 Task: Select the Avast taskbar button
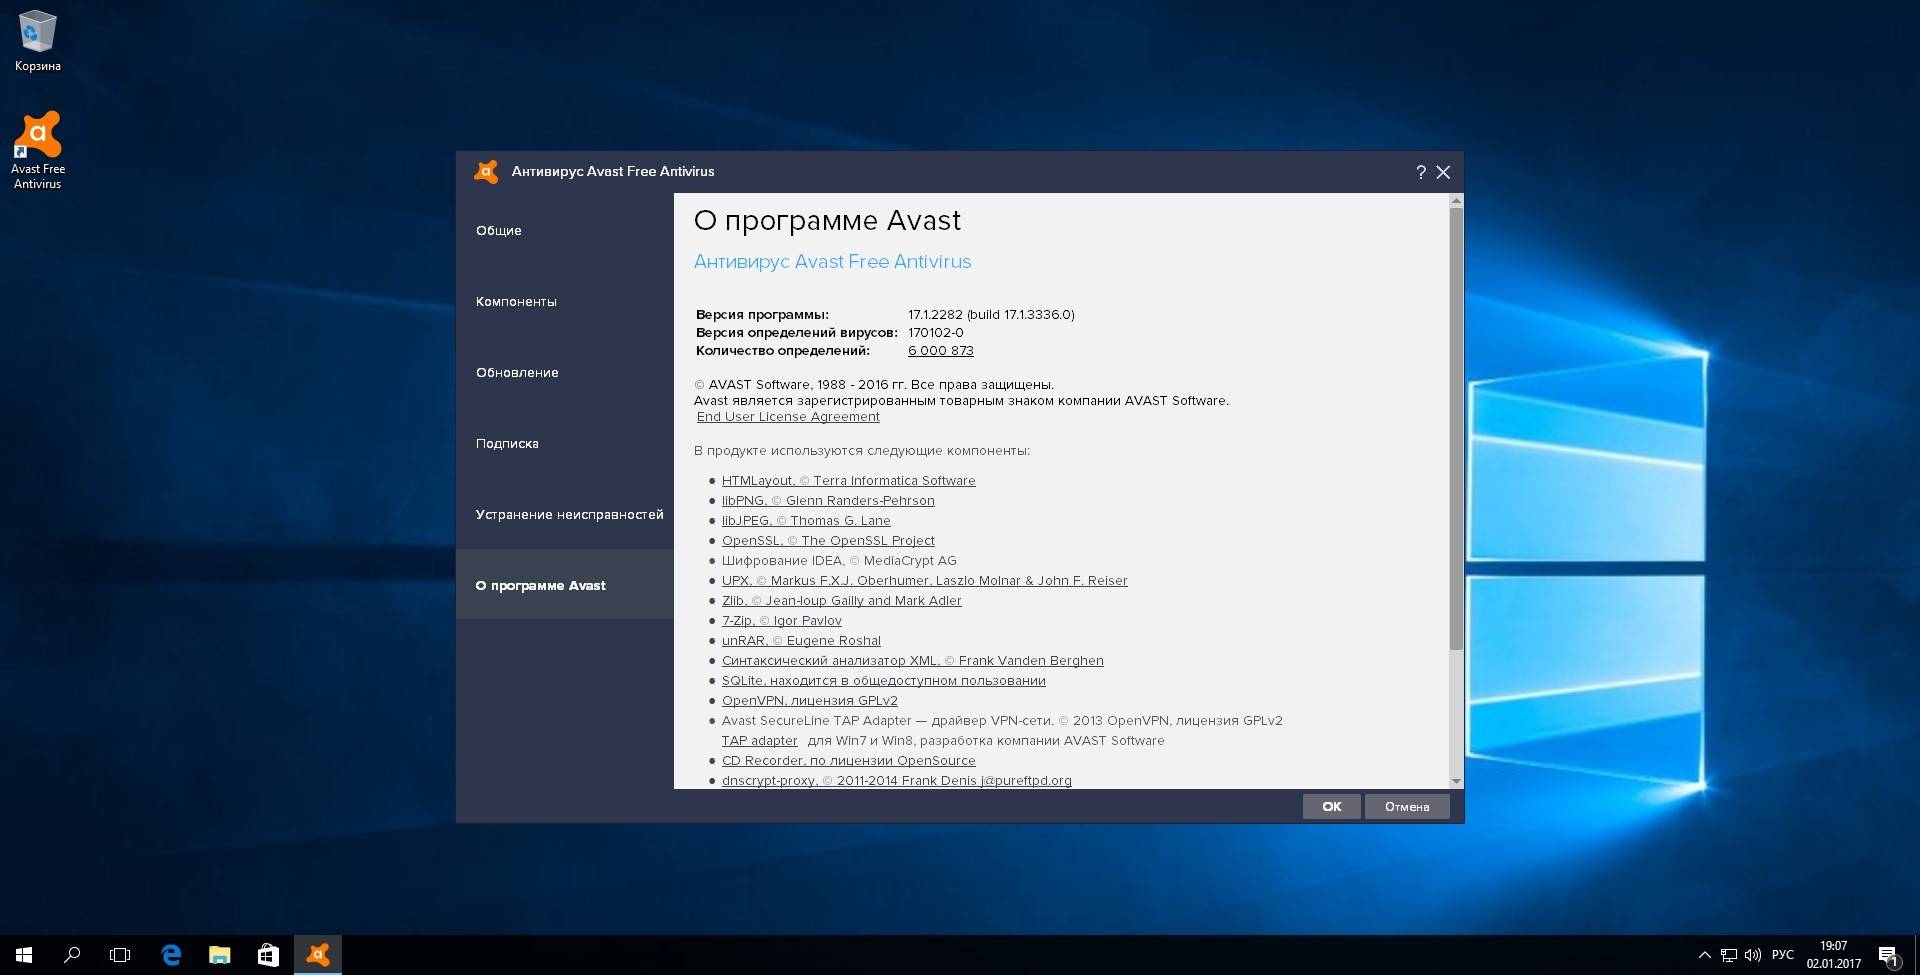point(318,955)
